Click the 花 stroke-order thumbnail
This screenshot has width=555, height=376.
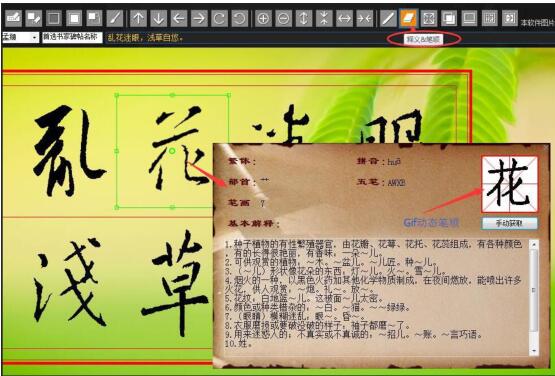tap(509, 184)
